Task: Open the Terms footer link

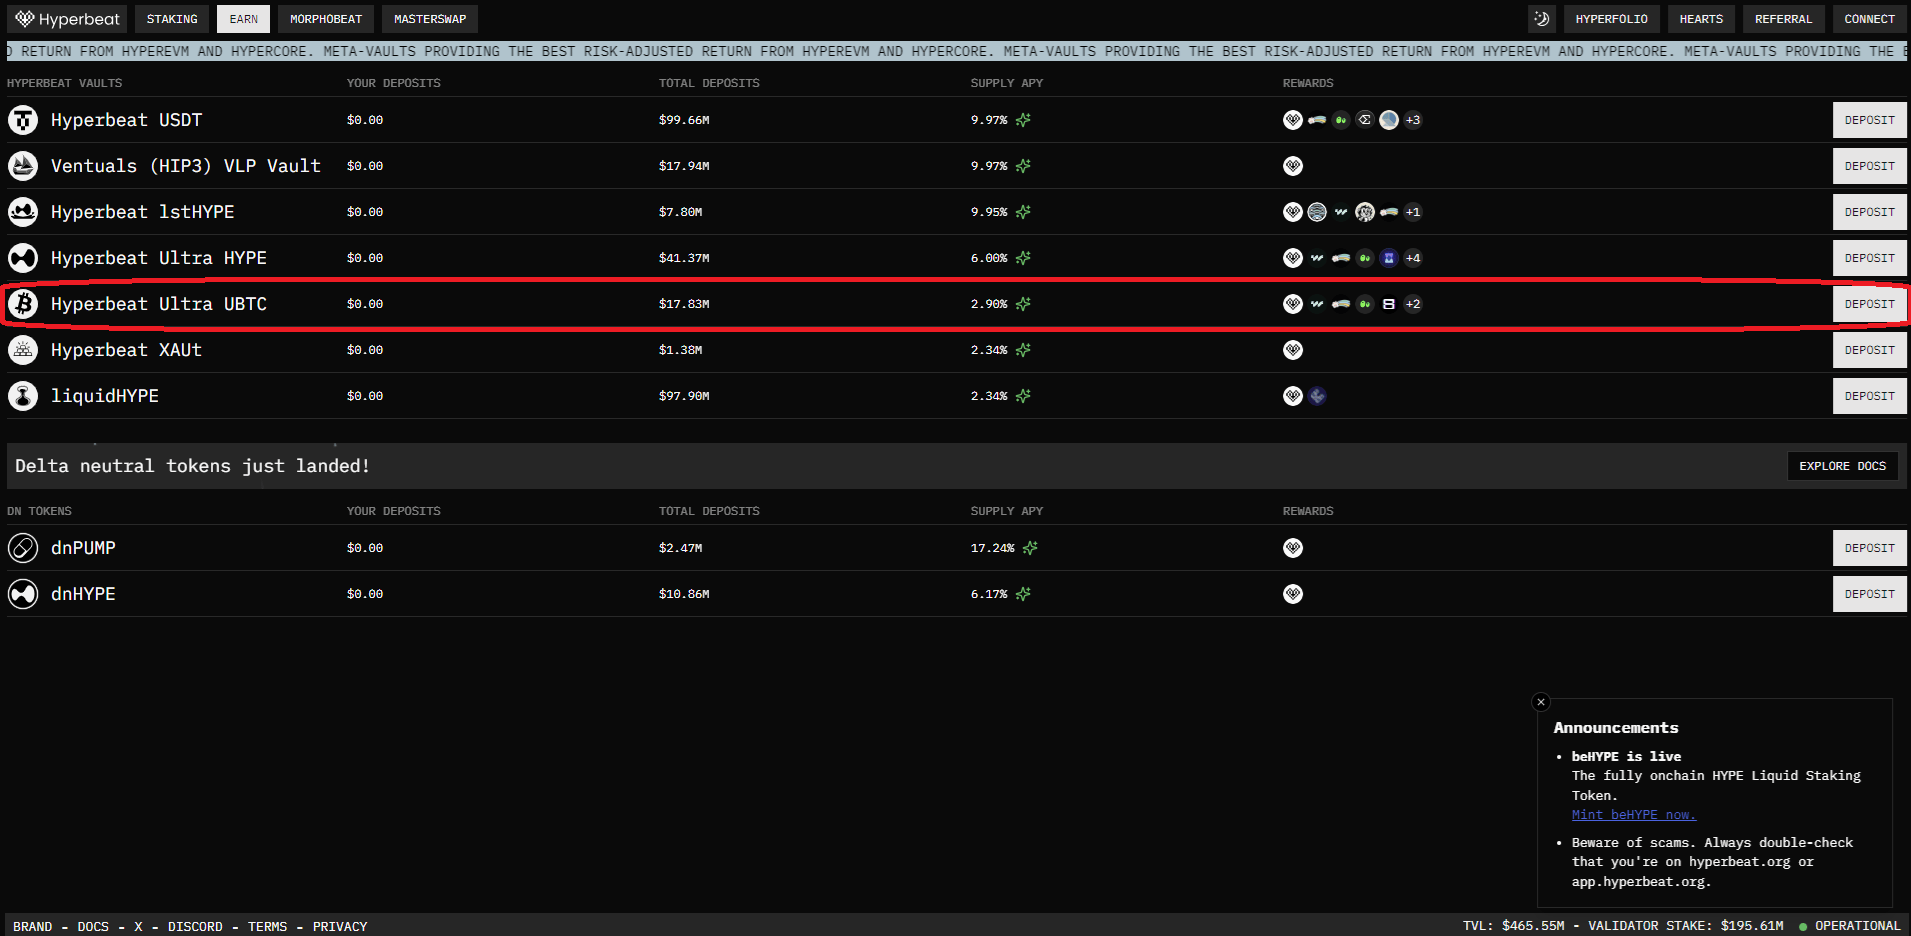Action: (267, 926)
